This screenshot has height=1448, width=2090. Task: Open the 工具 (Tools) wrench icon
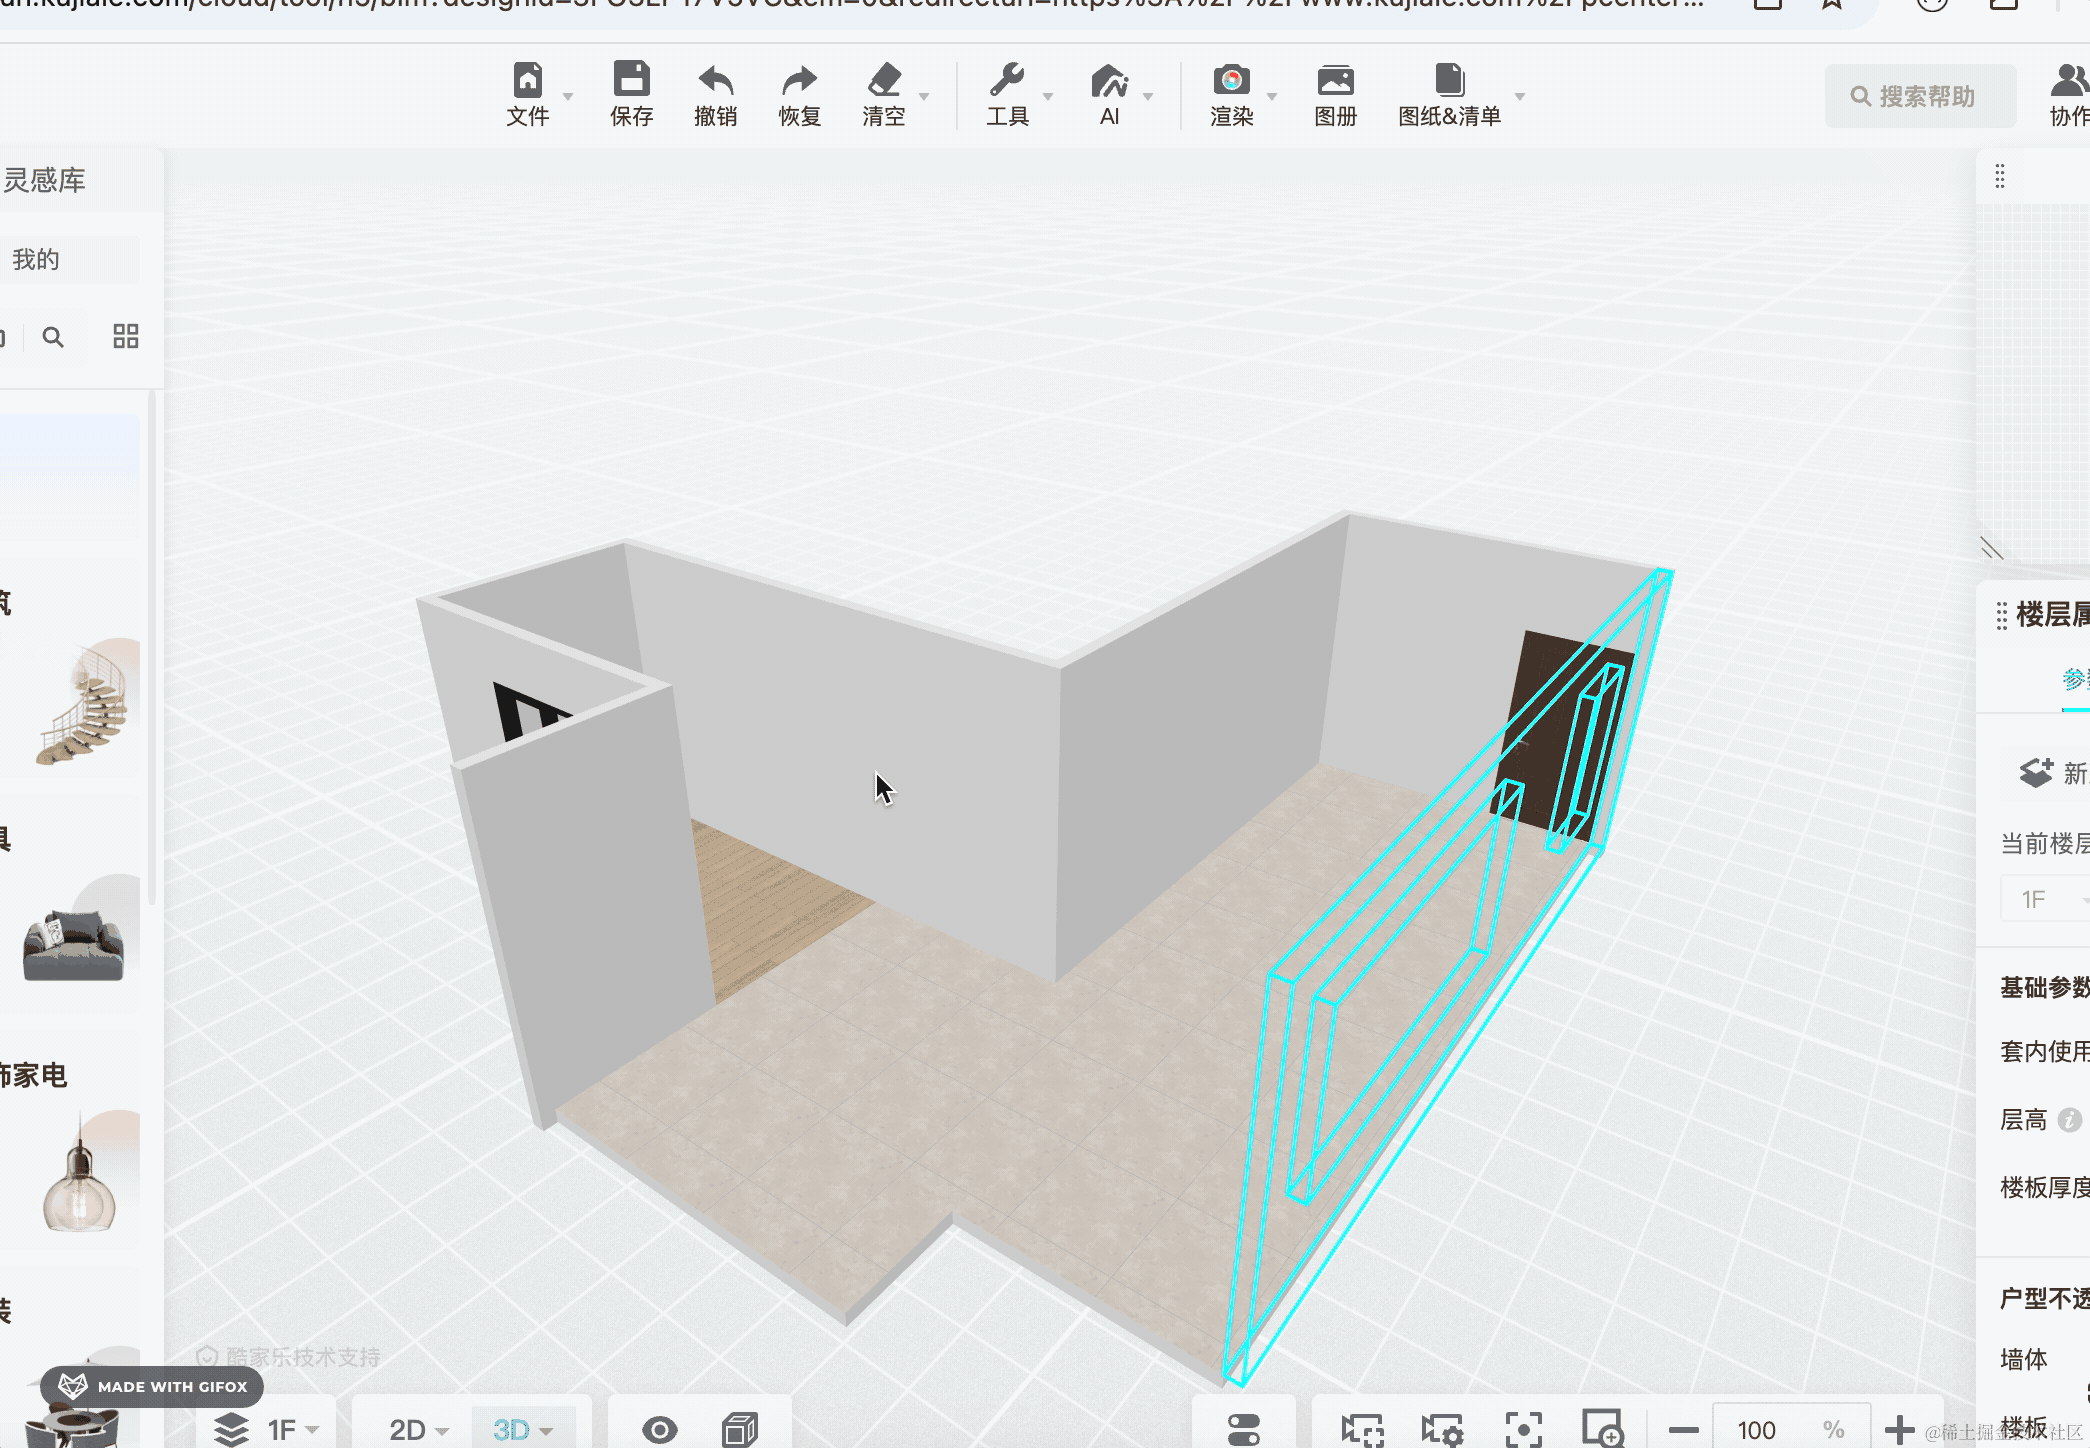[x=1006, y=80]
